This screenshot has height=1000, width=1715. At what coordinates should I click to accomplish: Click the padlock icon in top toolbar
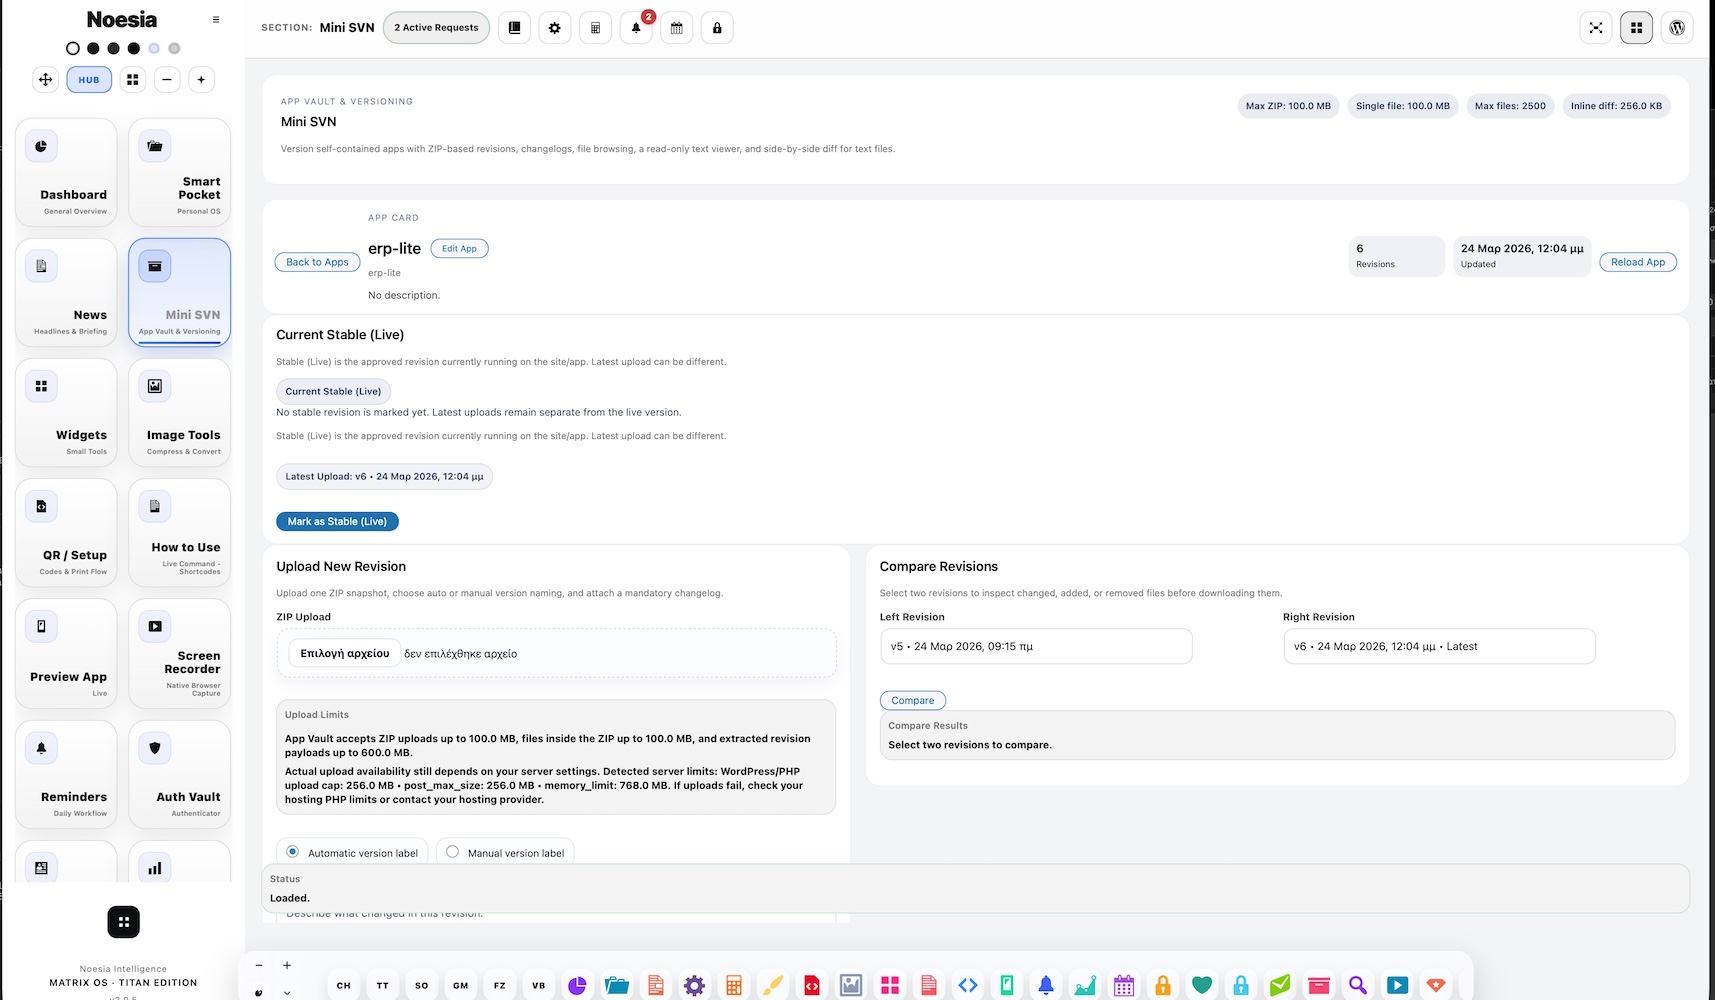[x=717, y=28]
